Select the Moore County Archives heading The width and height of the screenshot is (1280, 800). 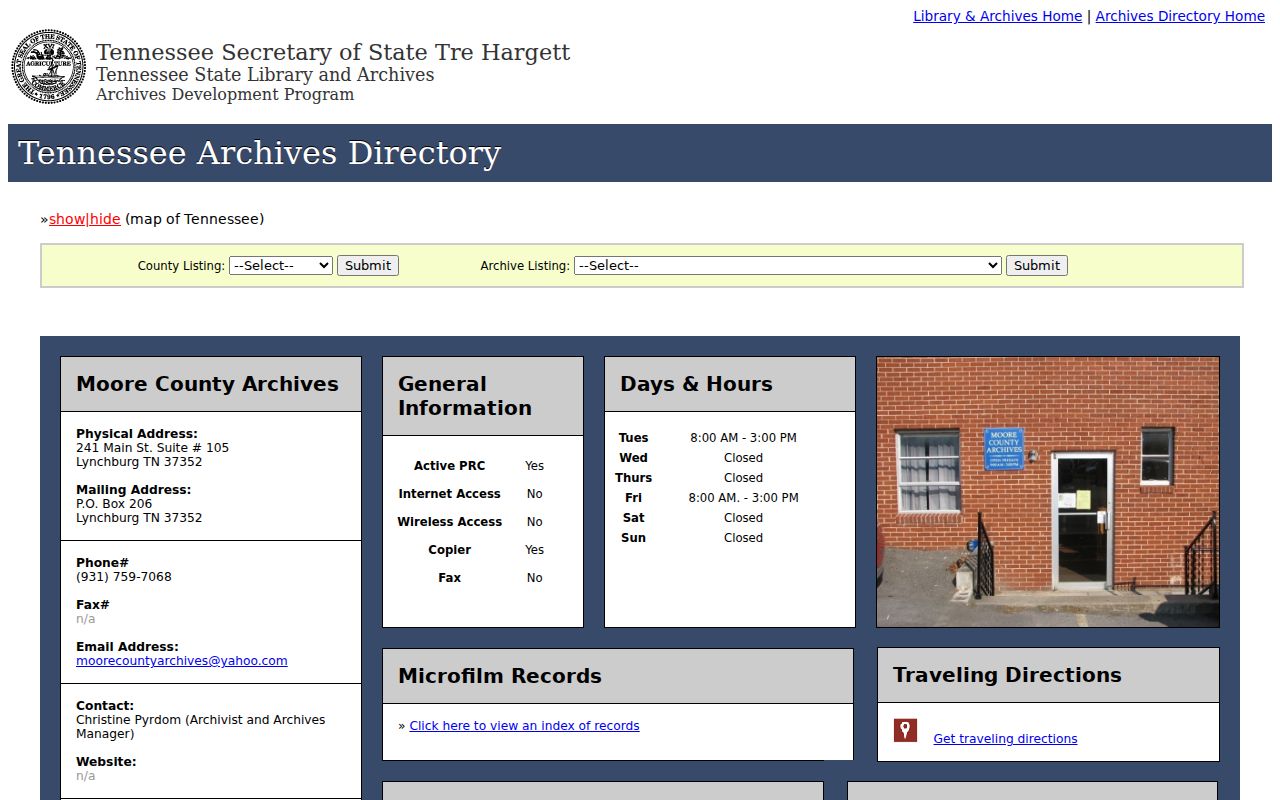click(x=207, y=384)
